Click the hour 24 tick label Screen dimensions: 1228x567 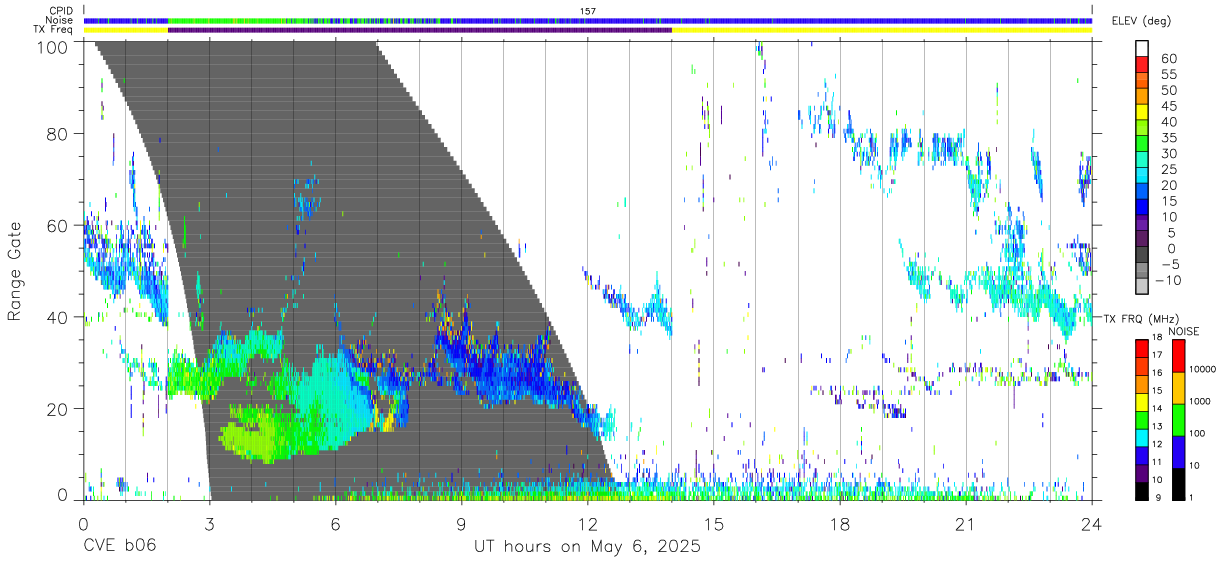click(1092, 523)
